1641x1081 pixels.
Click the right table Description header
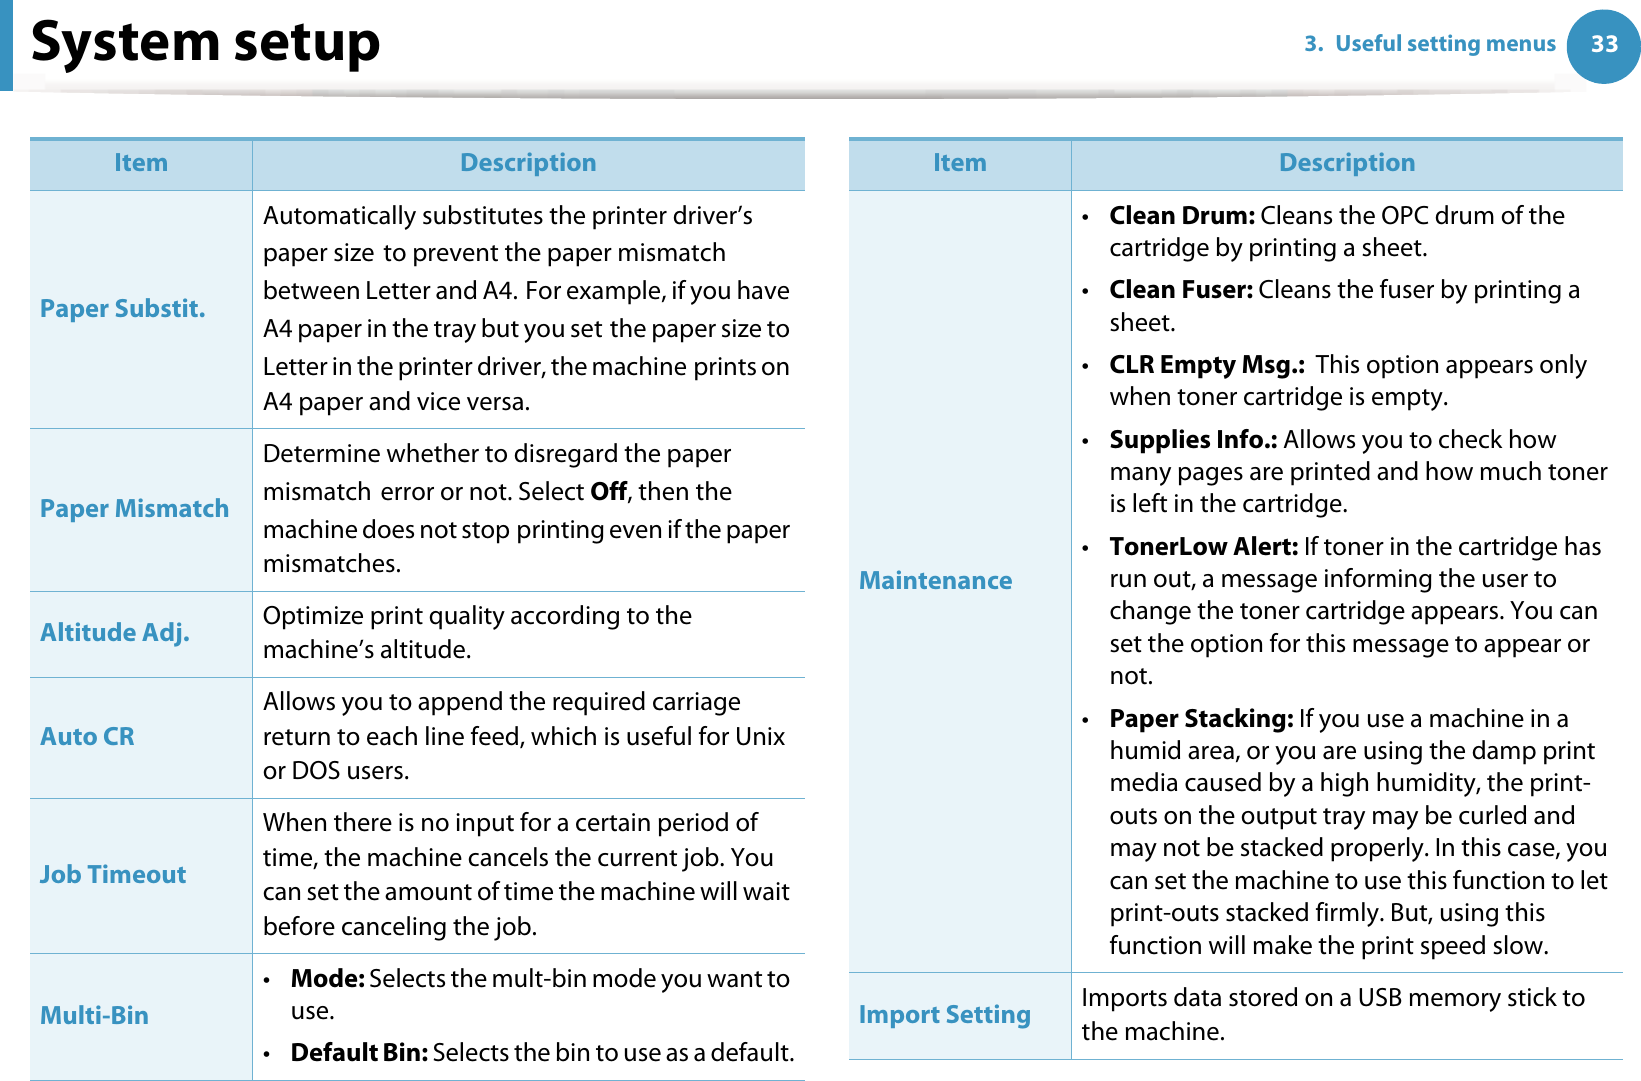(1346, 163)
